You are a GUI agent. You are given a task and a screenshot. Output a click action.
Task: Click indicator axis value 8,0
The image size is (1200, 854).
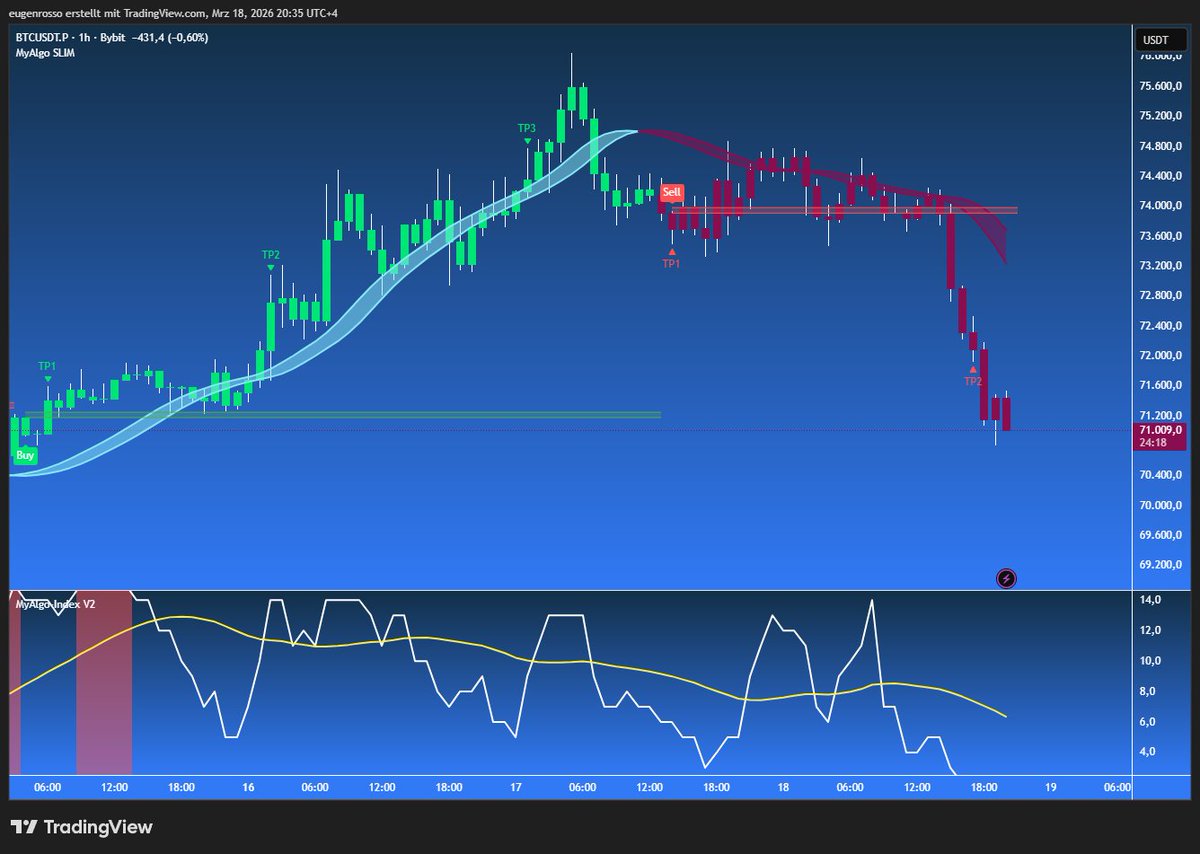pyautogui.click(x=1150, y=691)
